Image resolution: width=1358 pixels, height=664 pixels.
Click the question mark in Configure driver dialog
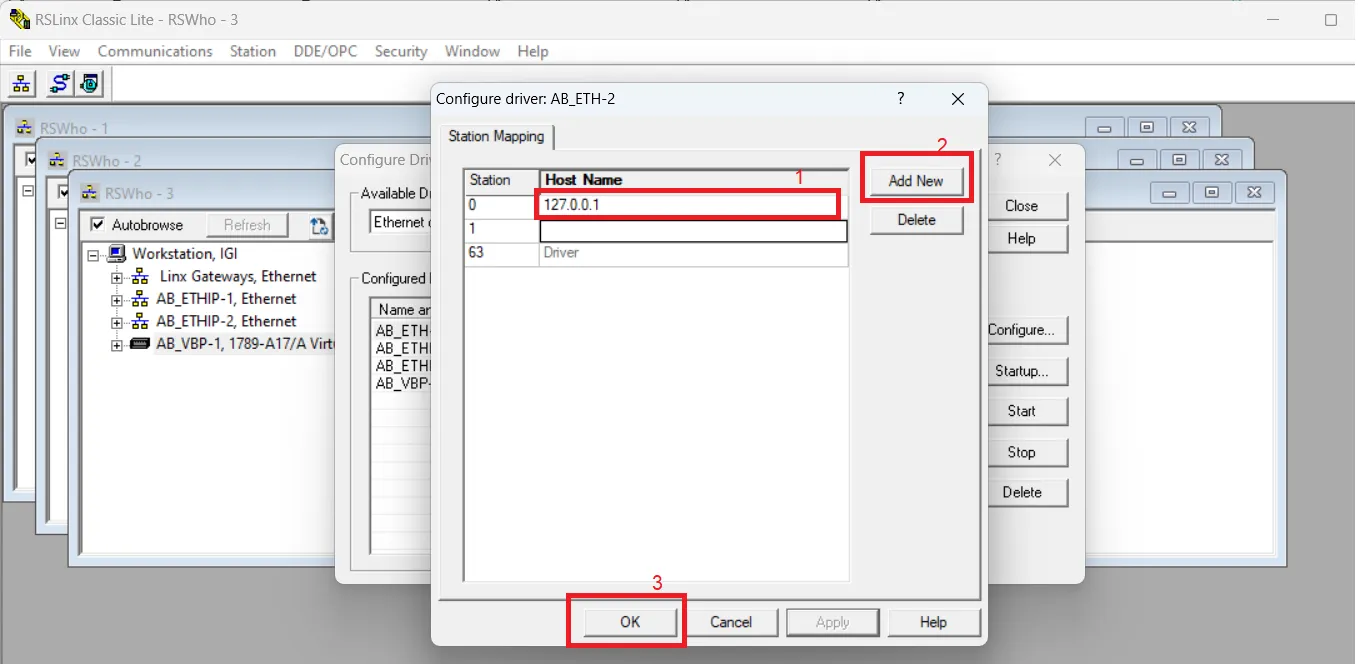(x=900, y=98)
